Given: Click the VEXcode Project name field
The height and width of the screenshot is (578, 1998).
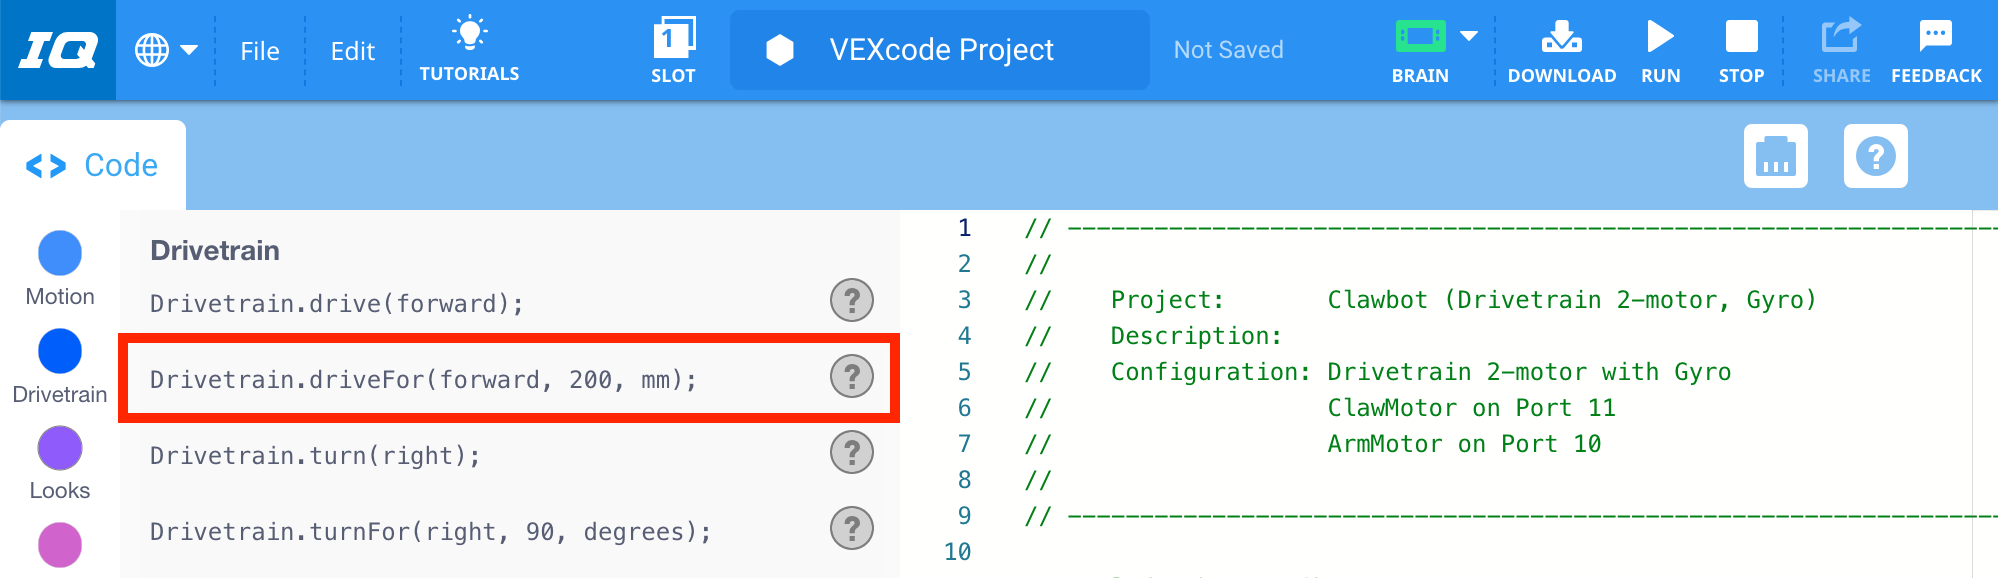Looking at the screenshot, I should point(940,50).
